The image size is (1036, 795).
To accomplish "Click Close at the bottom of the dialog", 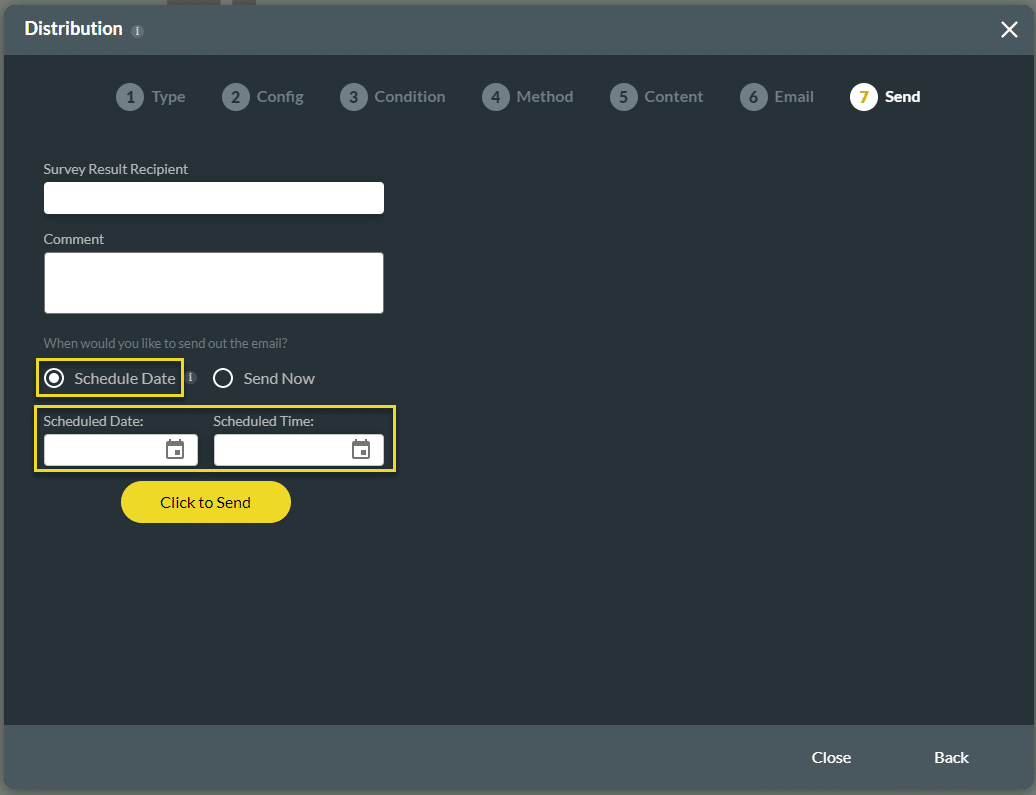I will tap(831, 758).
